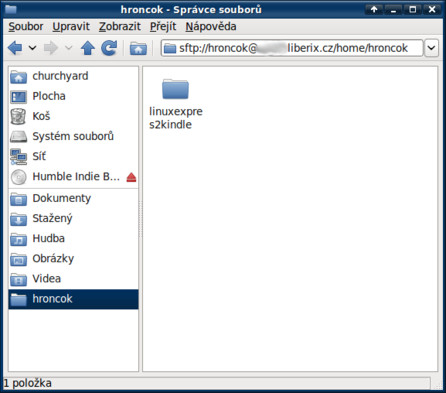Eject the Humble Indie B... disc

click(x=131, y=177)
